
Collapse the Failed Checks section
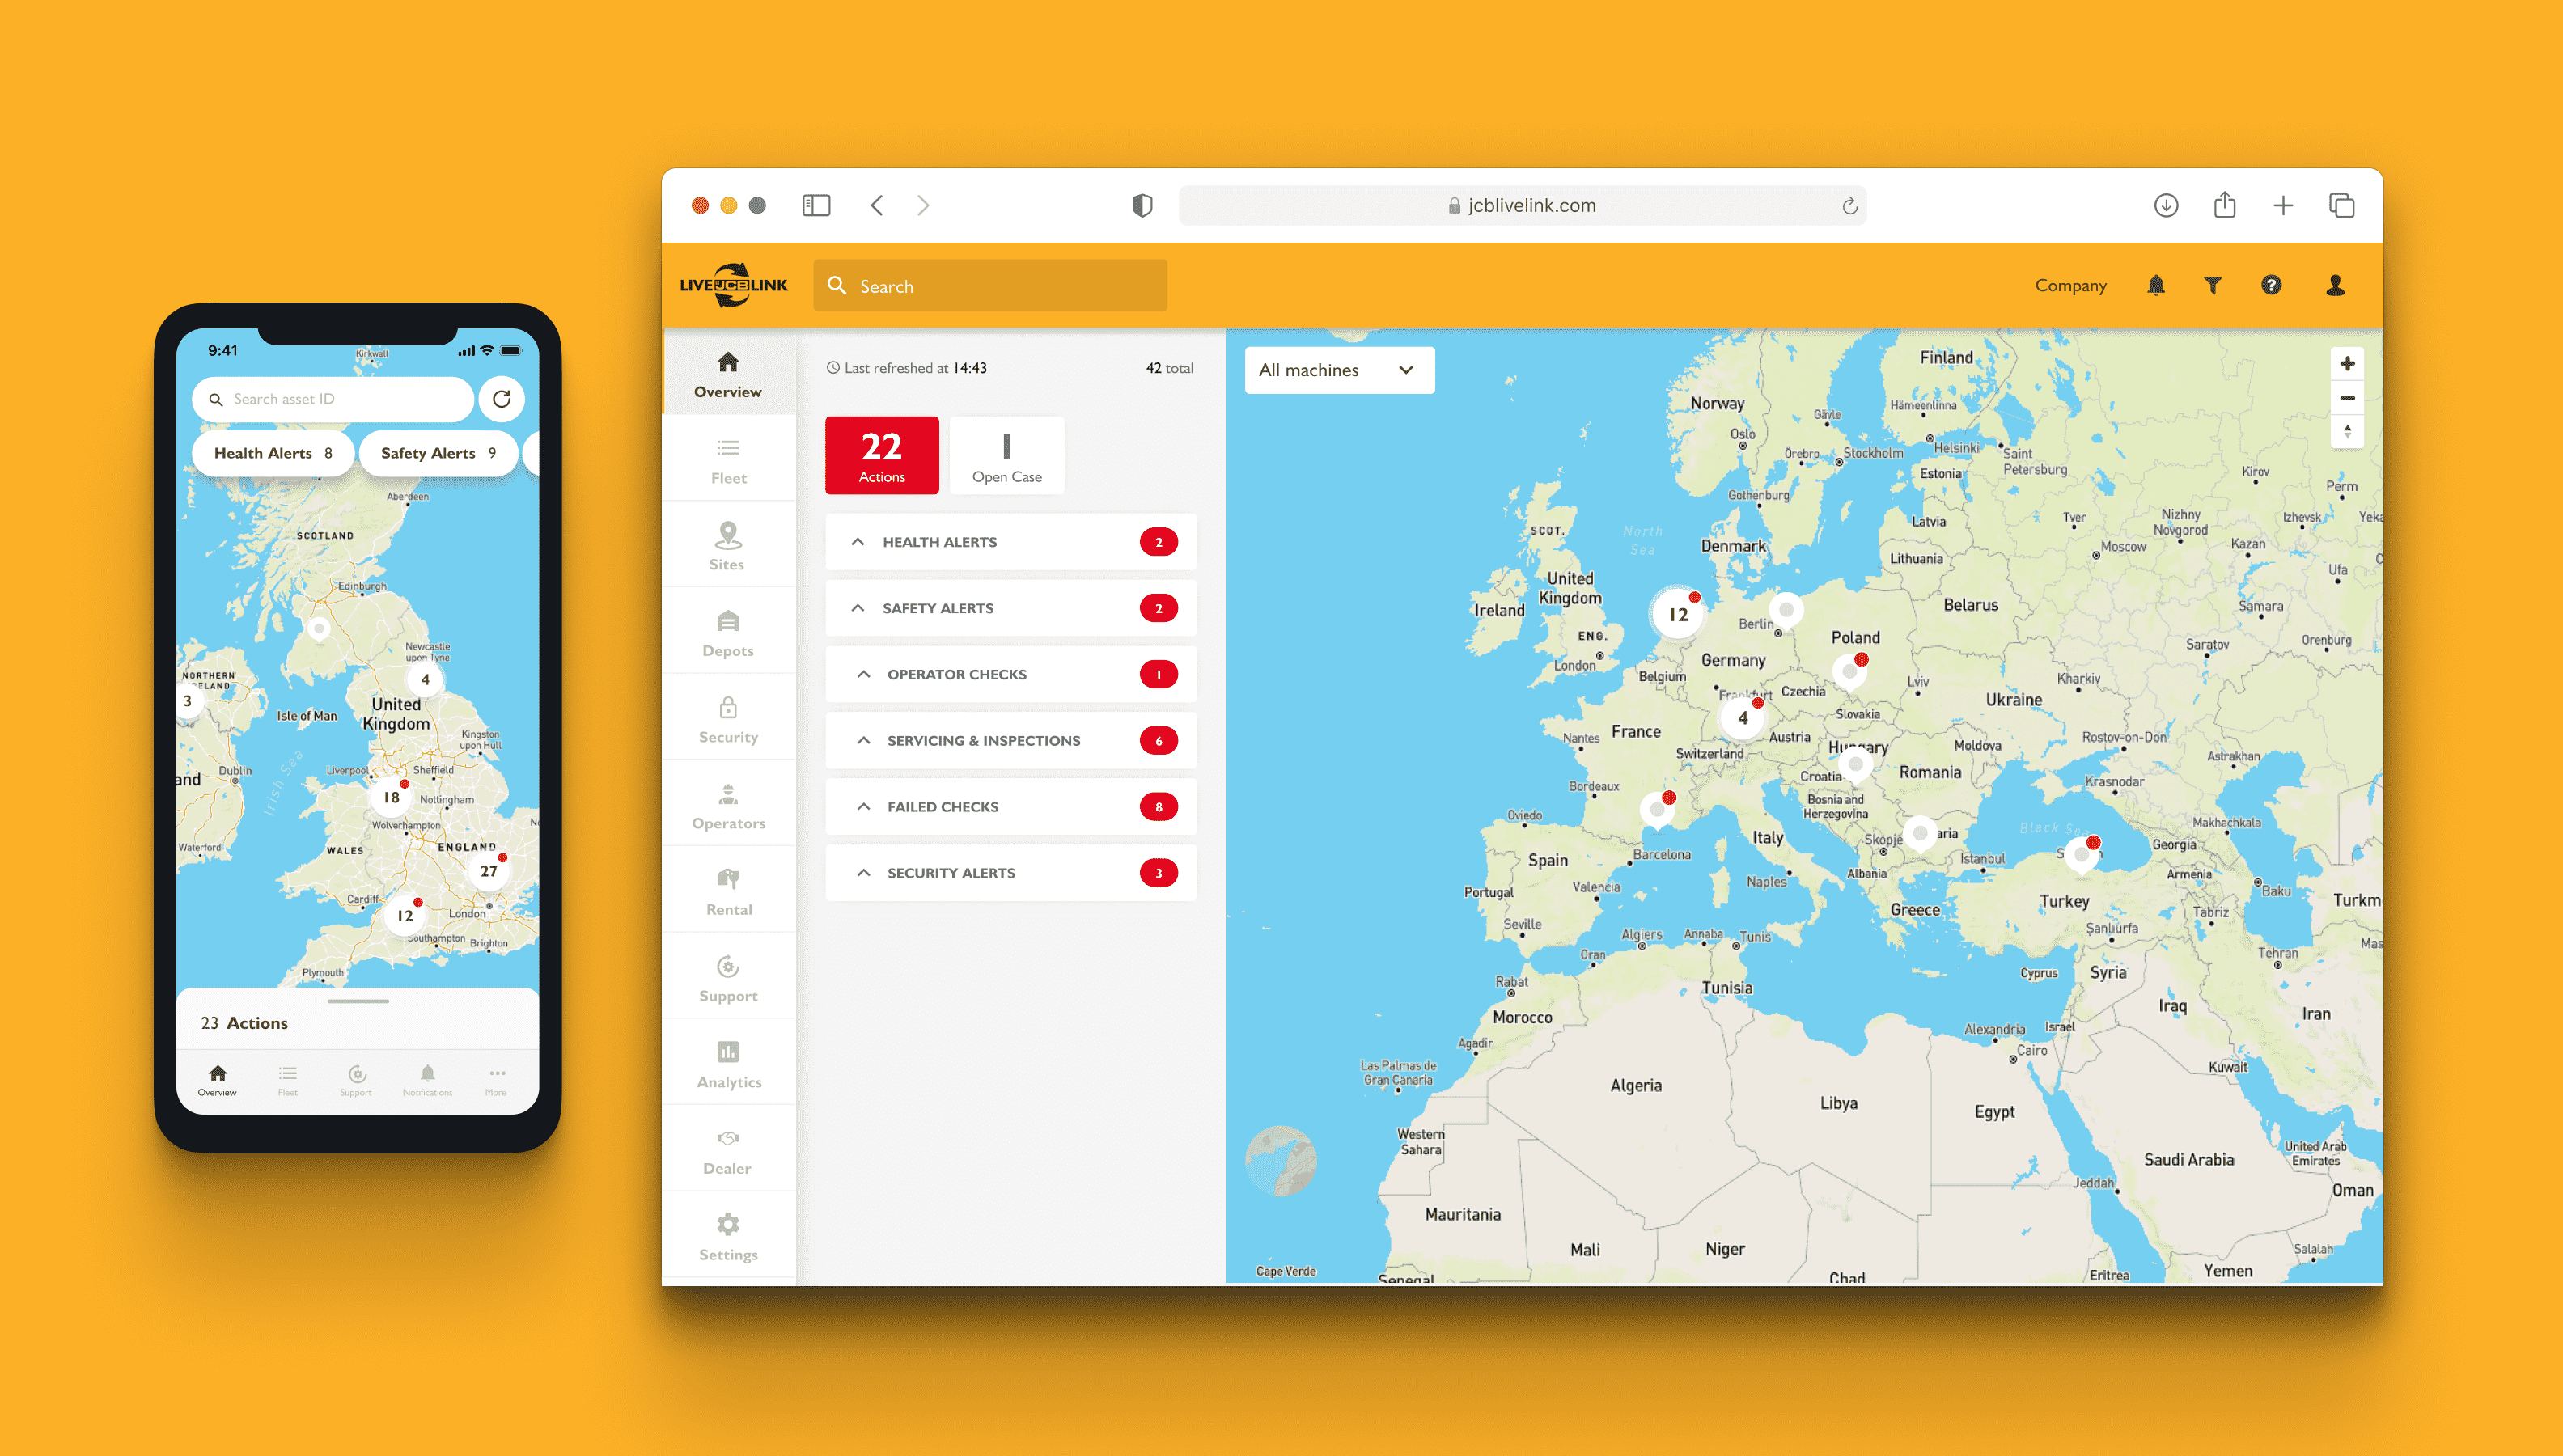pyautogui.click(x=863, y=806)
